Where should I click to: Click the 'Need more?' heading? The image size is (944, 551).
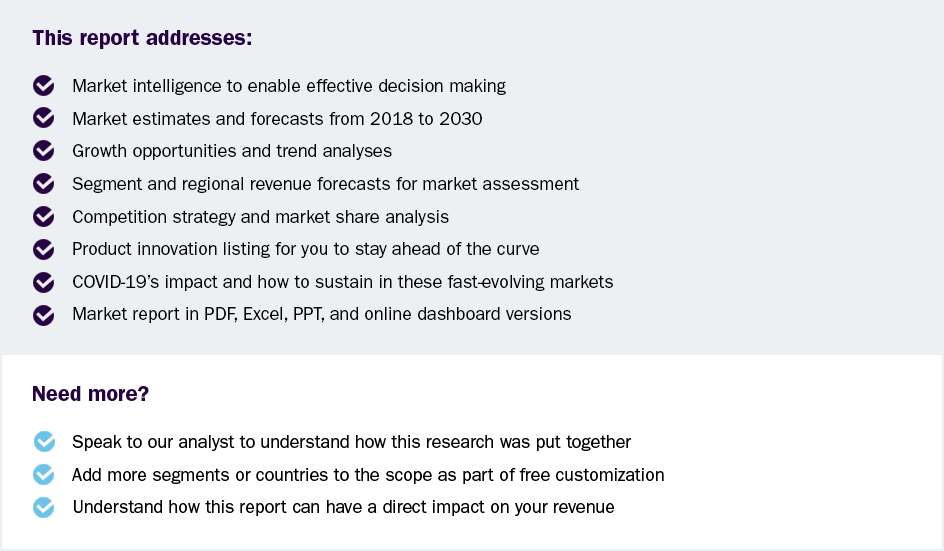[90, 394]
